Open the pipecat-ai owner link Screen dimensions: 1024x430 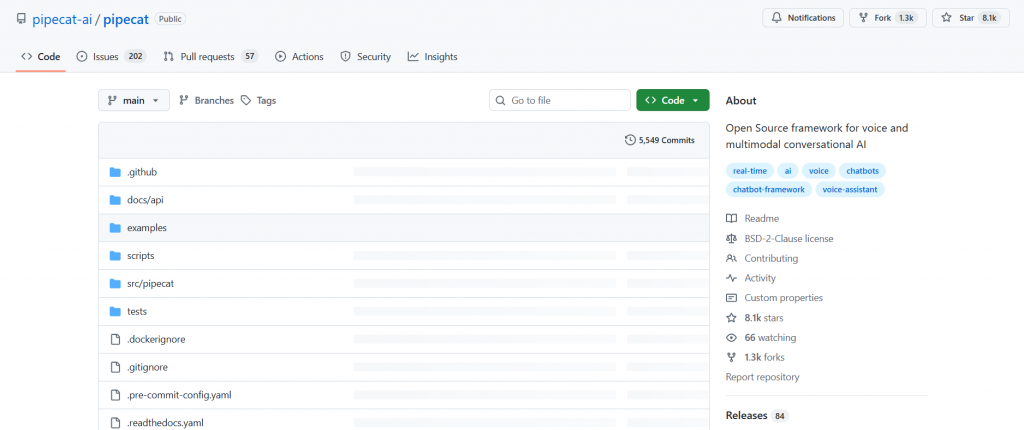pos(62,19)
